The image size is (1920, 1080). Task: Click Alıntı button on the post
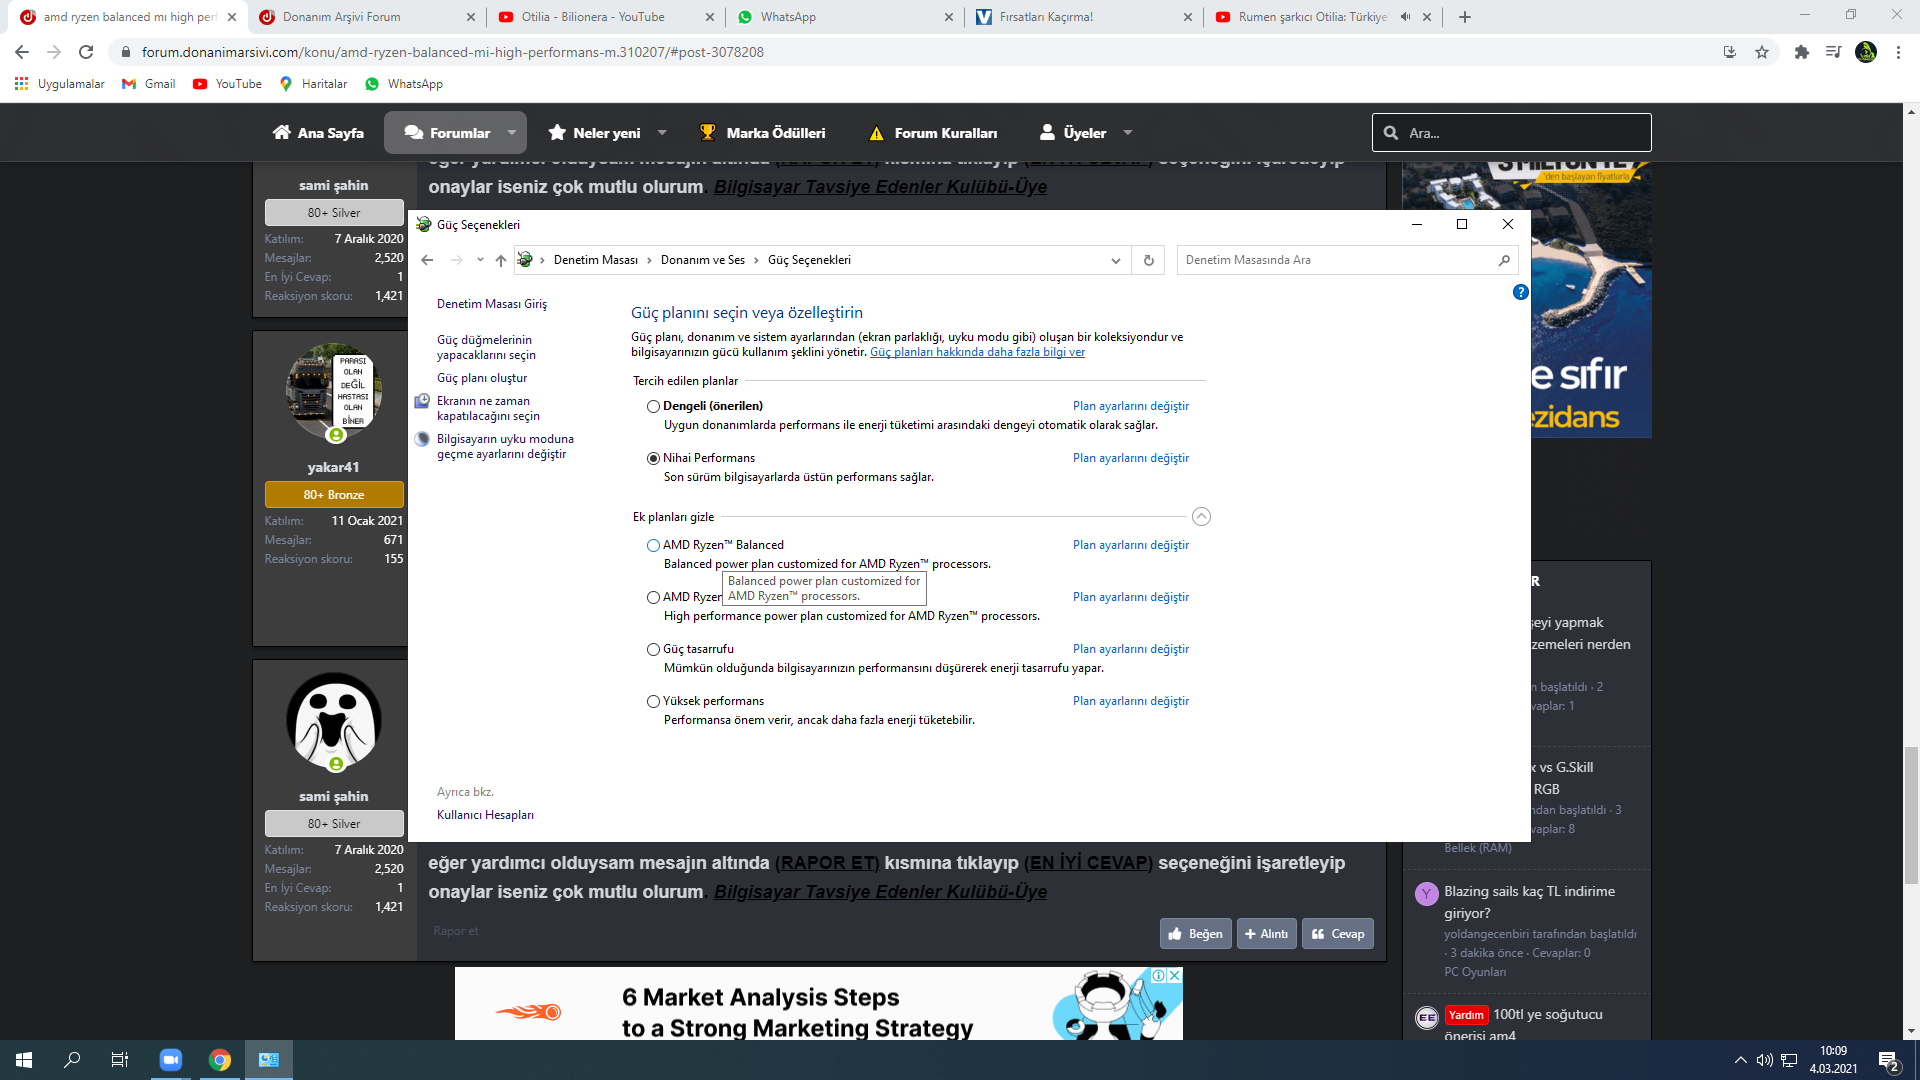1267,934
